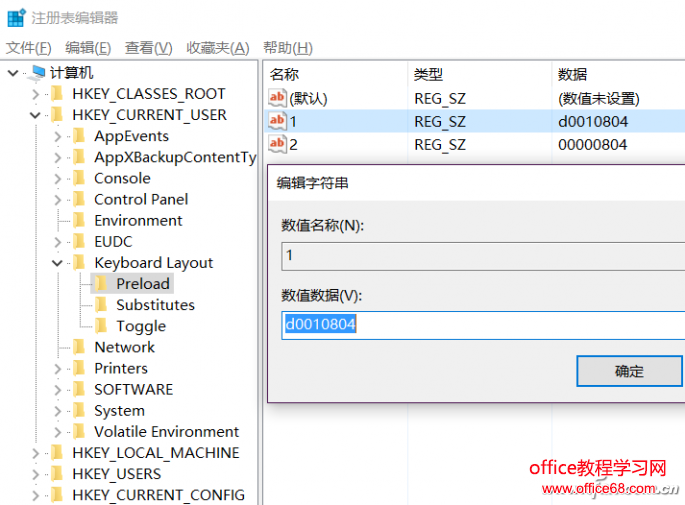Click the HKEY_CLASSES_ROOT folder icon

coord(57,93)
